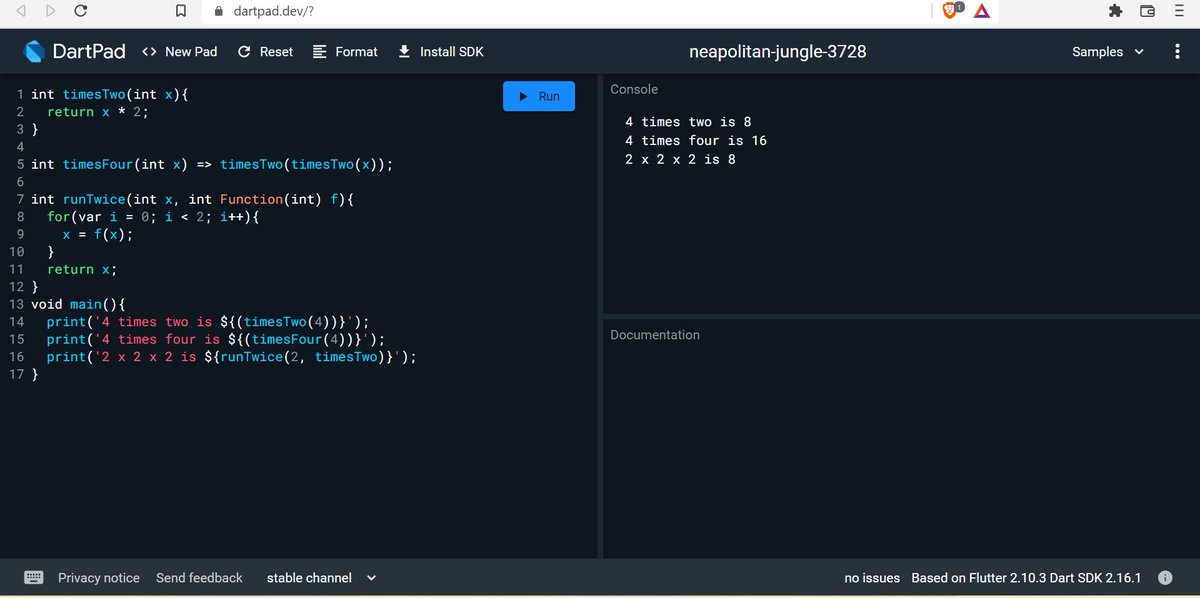Open Install SDK link
1200x598 pixels.
(x=441, y=52)
